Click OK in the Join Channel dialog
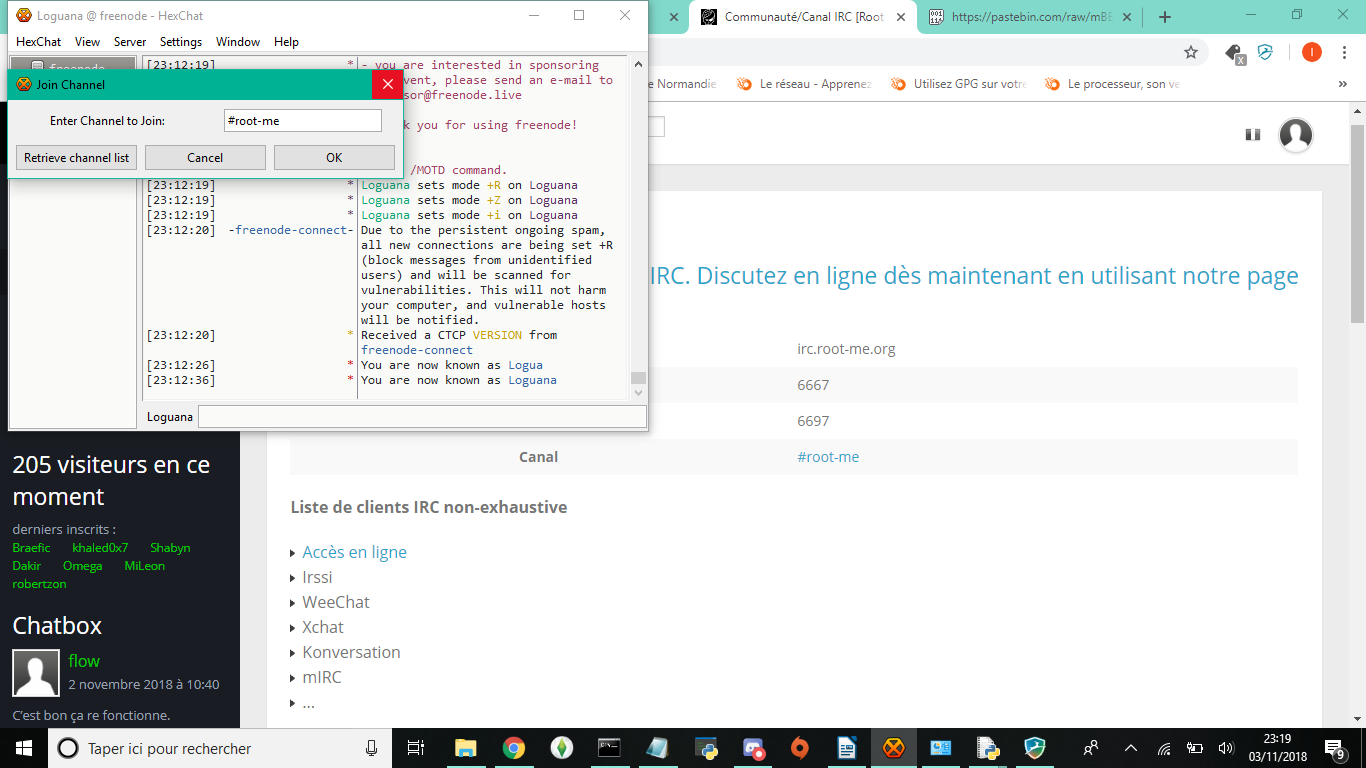 coord(334,157)
